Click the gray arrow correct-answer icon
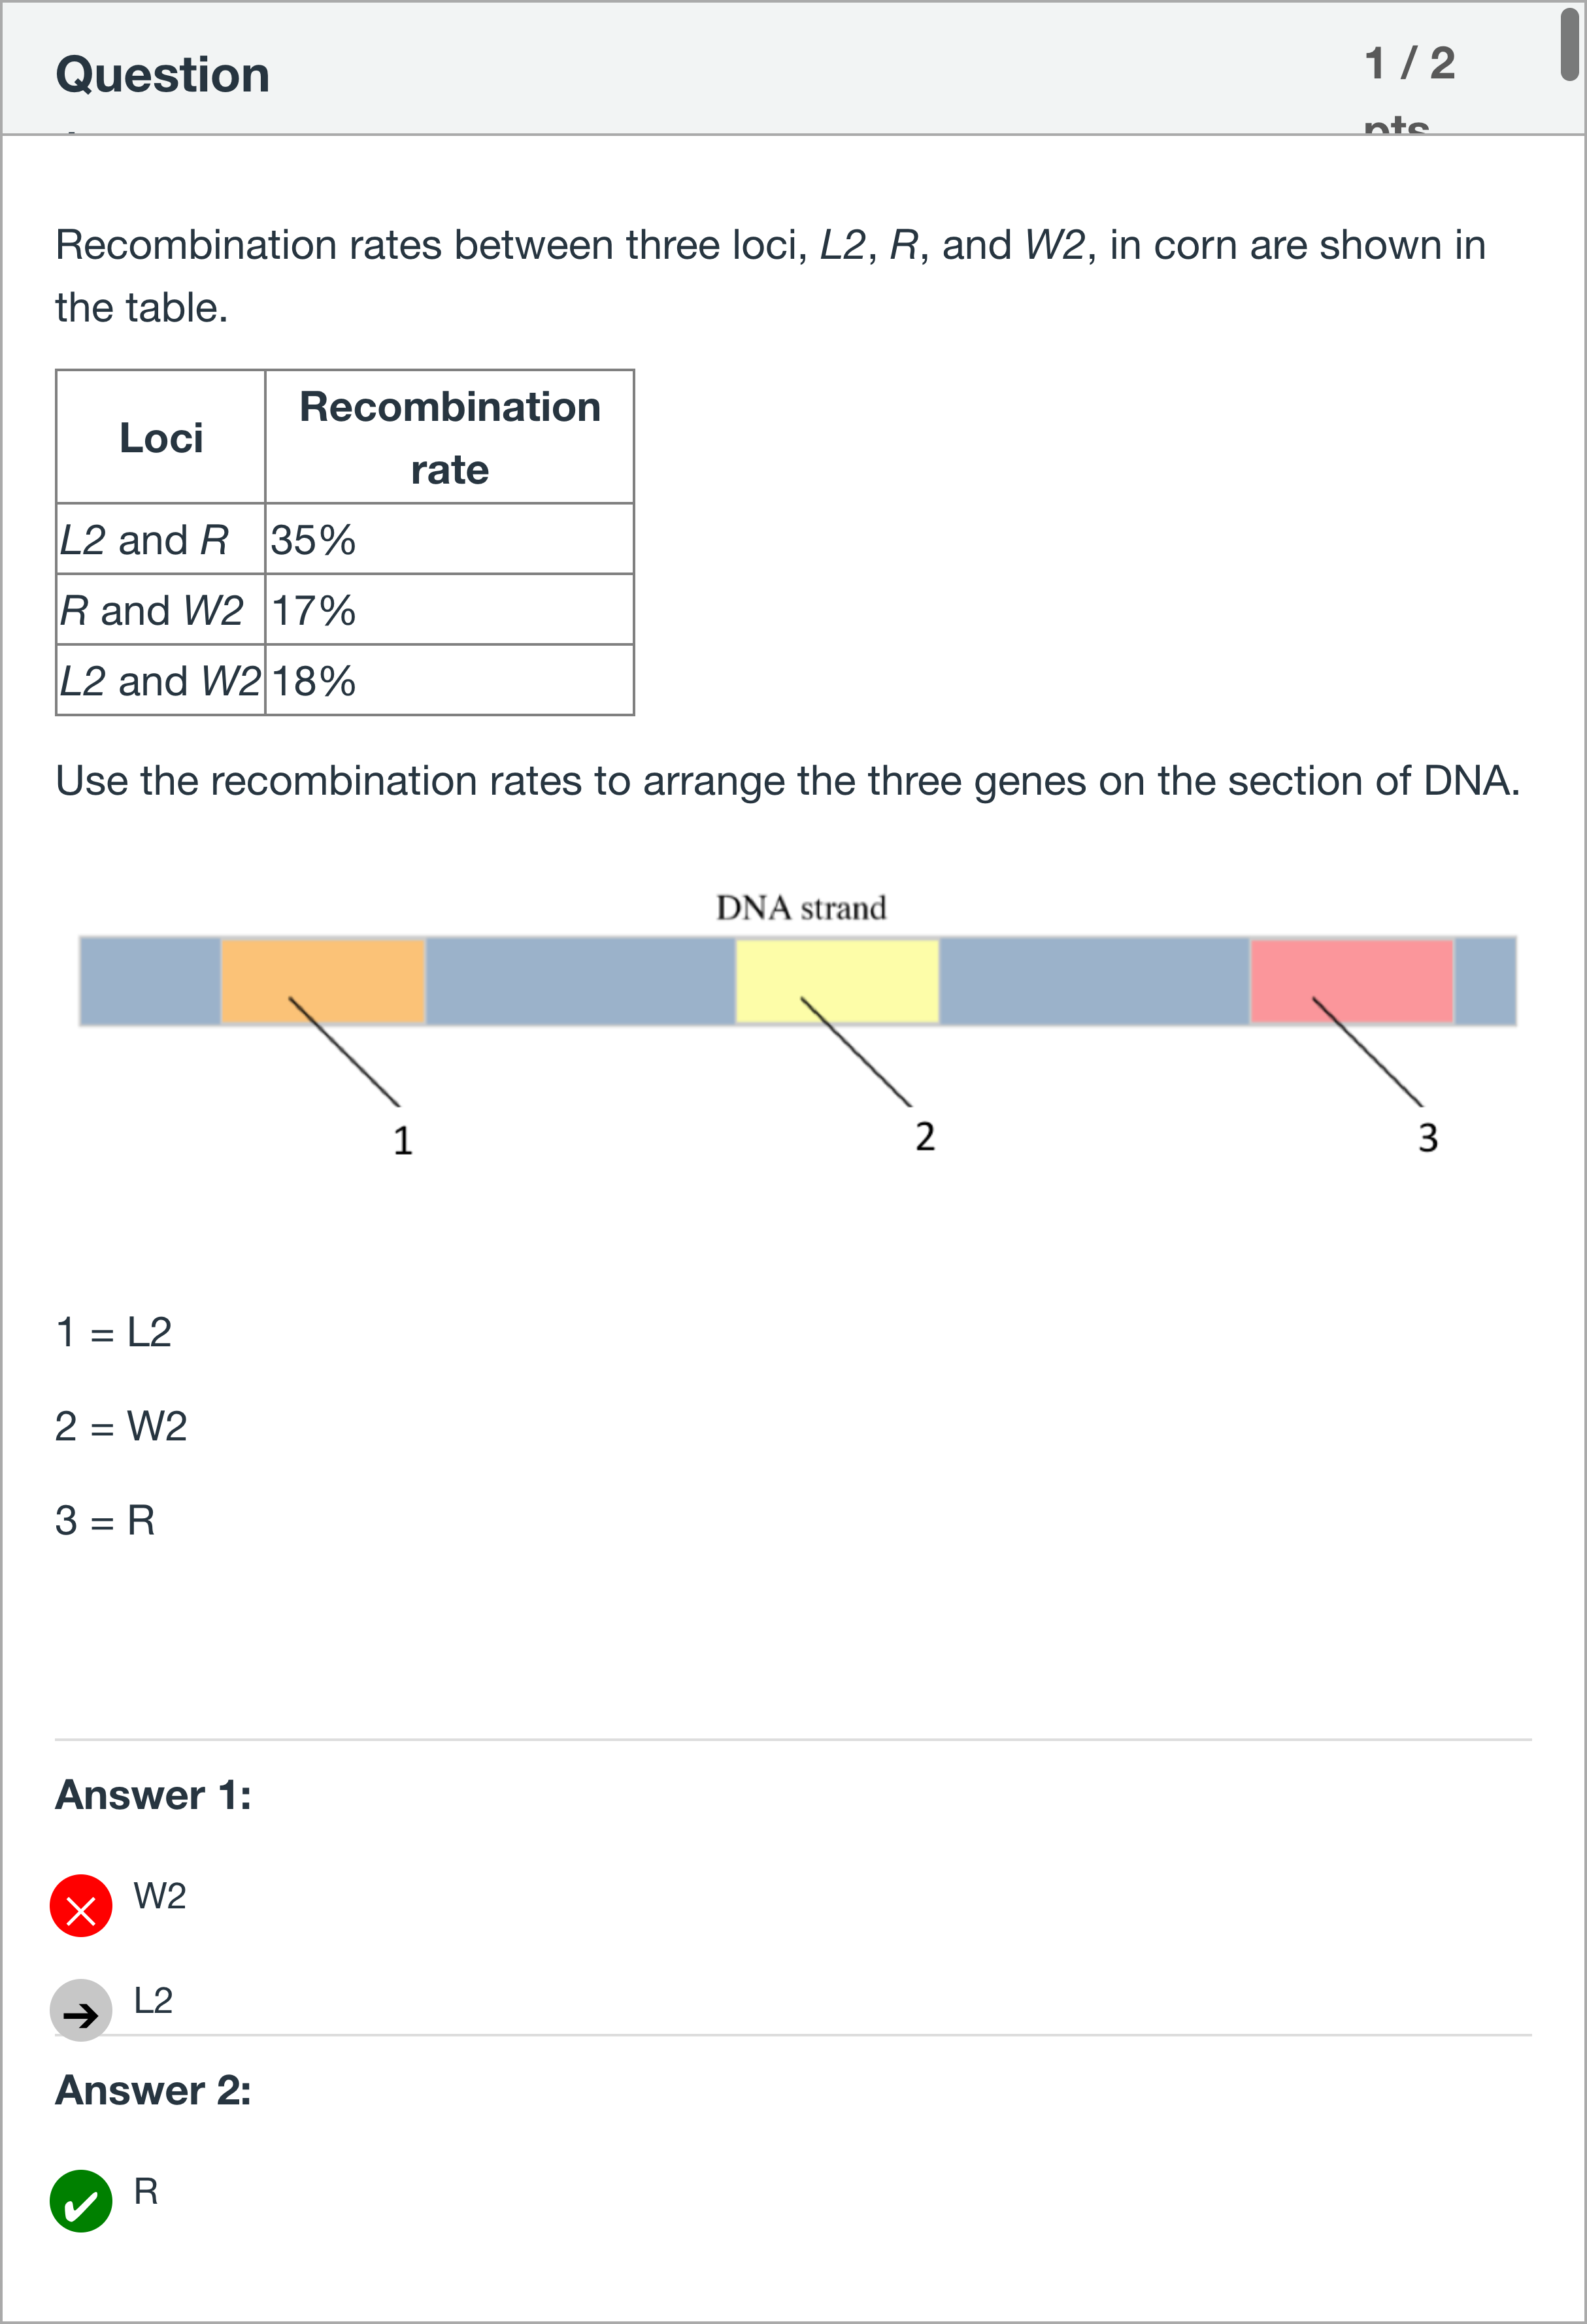The height and width of the screenshot is (2324, 1587). click(81, 2010)
